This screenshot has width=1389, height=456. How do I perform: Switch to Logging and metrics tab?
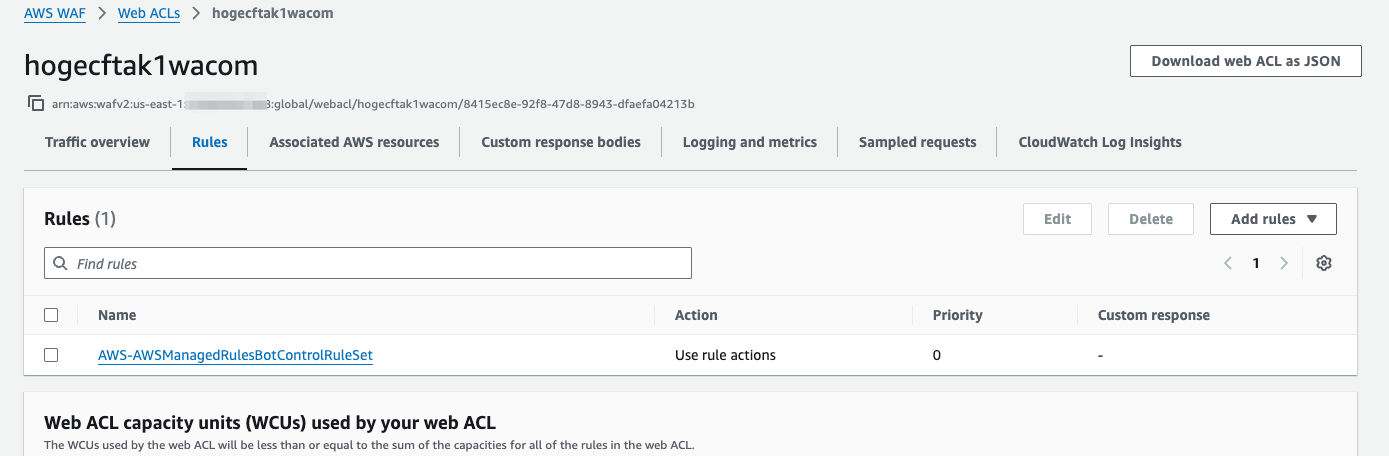750,142
